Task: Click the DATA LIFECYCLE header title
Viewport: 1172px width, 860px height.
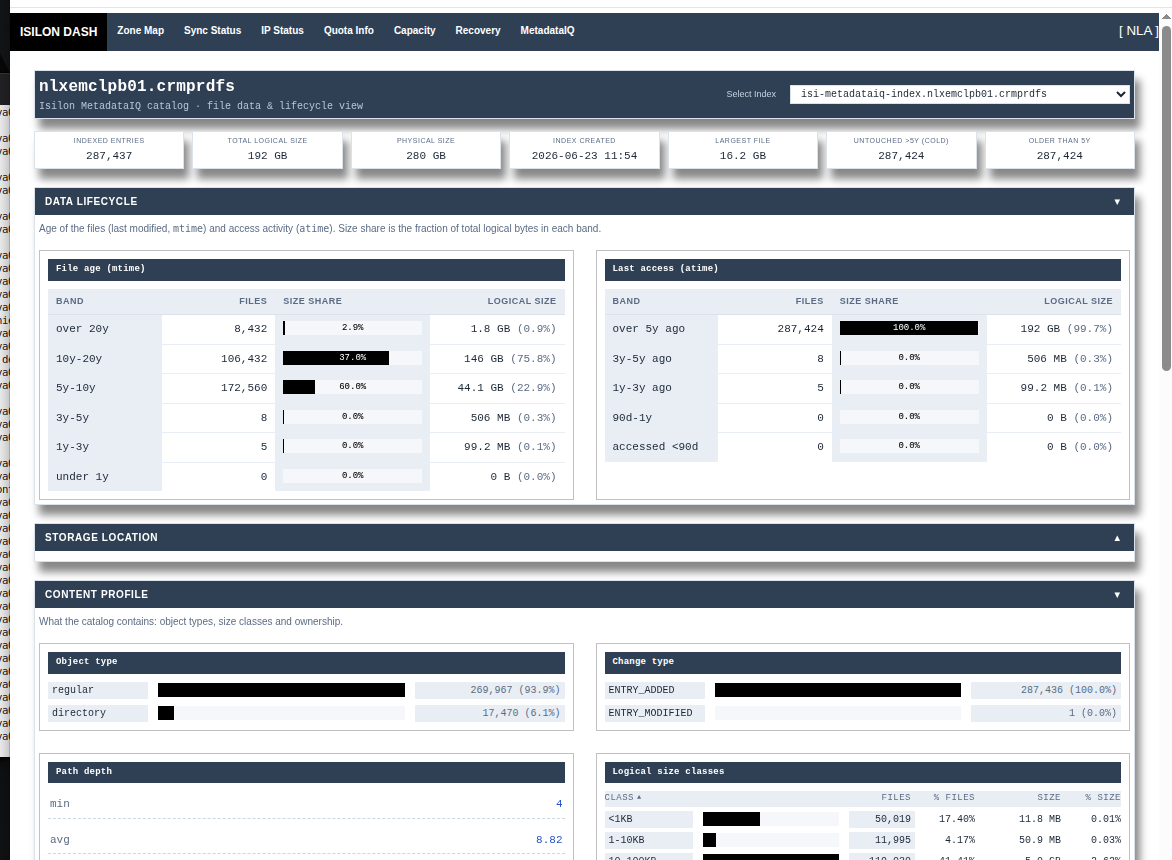Action: pyautogui.click(x=91, y=202)
